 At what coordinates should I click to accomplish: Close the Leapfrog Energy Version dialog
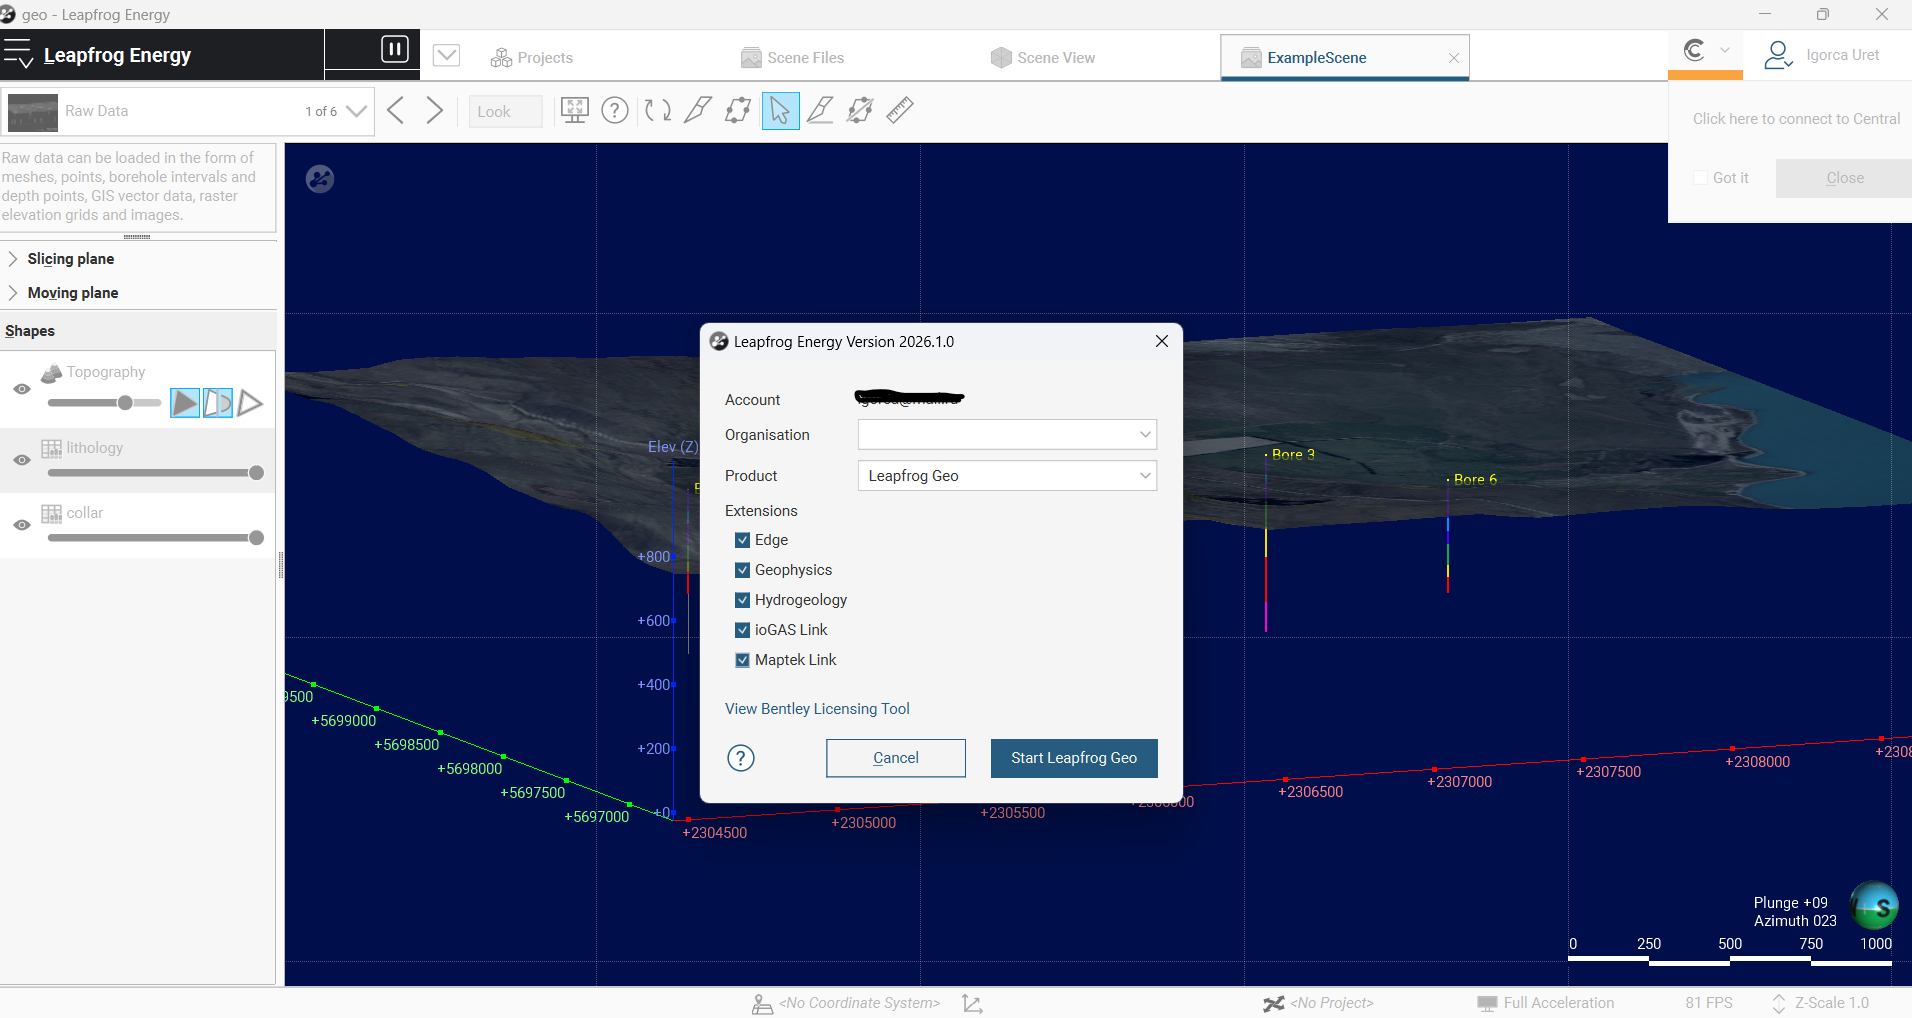point(1162,341)
